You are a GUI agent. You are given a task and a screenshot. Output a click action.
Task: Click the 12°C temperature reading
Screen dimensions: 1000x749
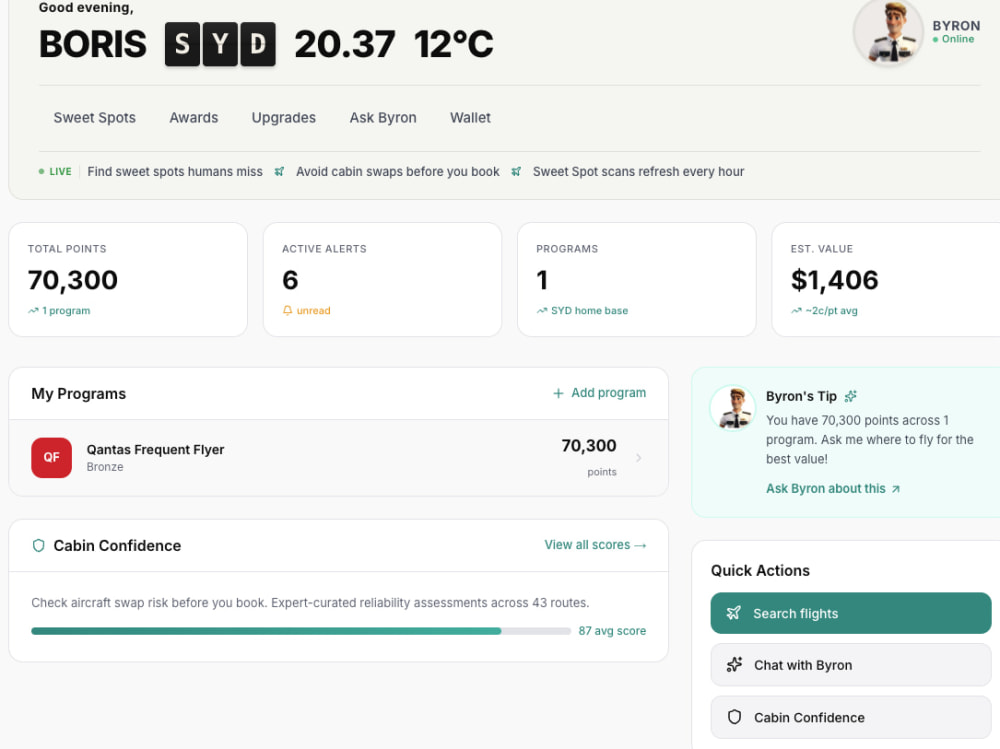453,44
